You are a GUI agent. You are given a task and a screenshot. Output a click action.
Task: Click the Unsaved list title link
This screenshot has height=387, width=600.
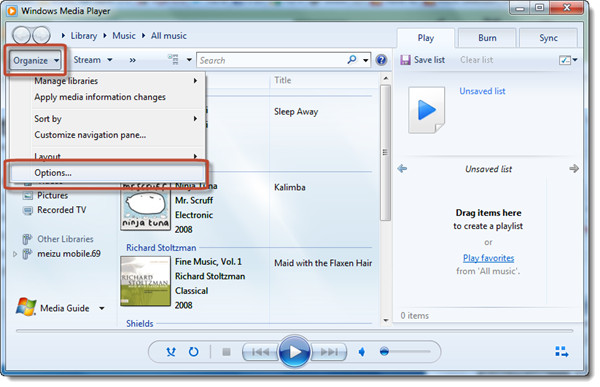[x=482, y=91]
